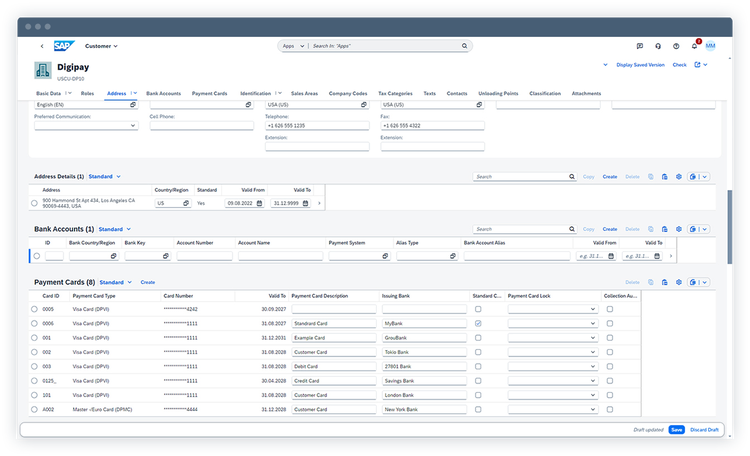Screen dimensions: 750x456
Task: Open the support headset icon
Action: point(658,46)
